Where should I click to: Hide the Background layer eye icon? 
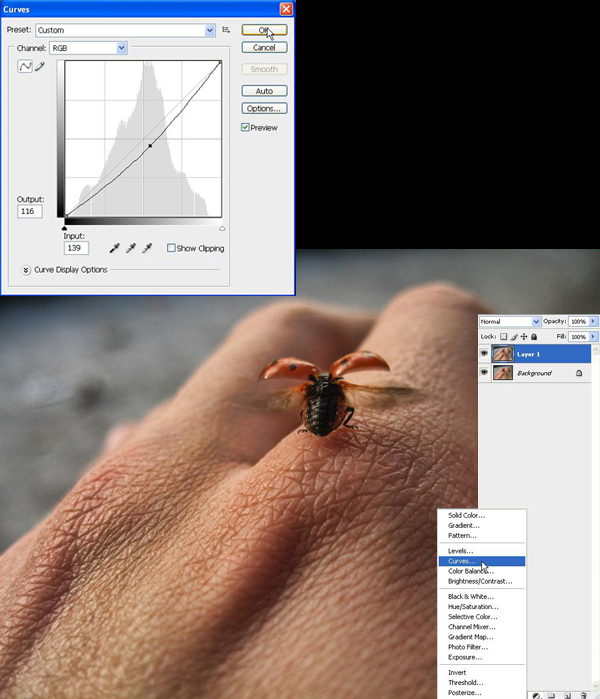(484, 372)
